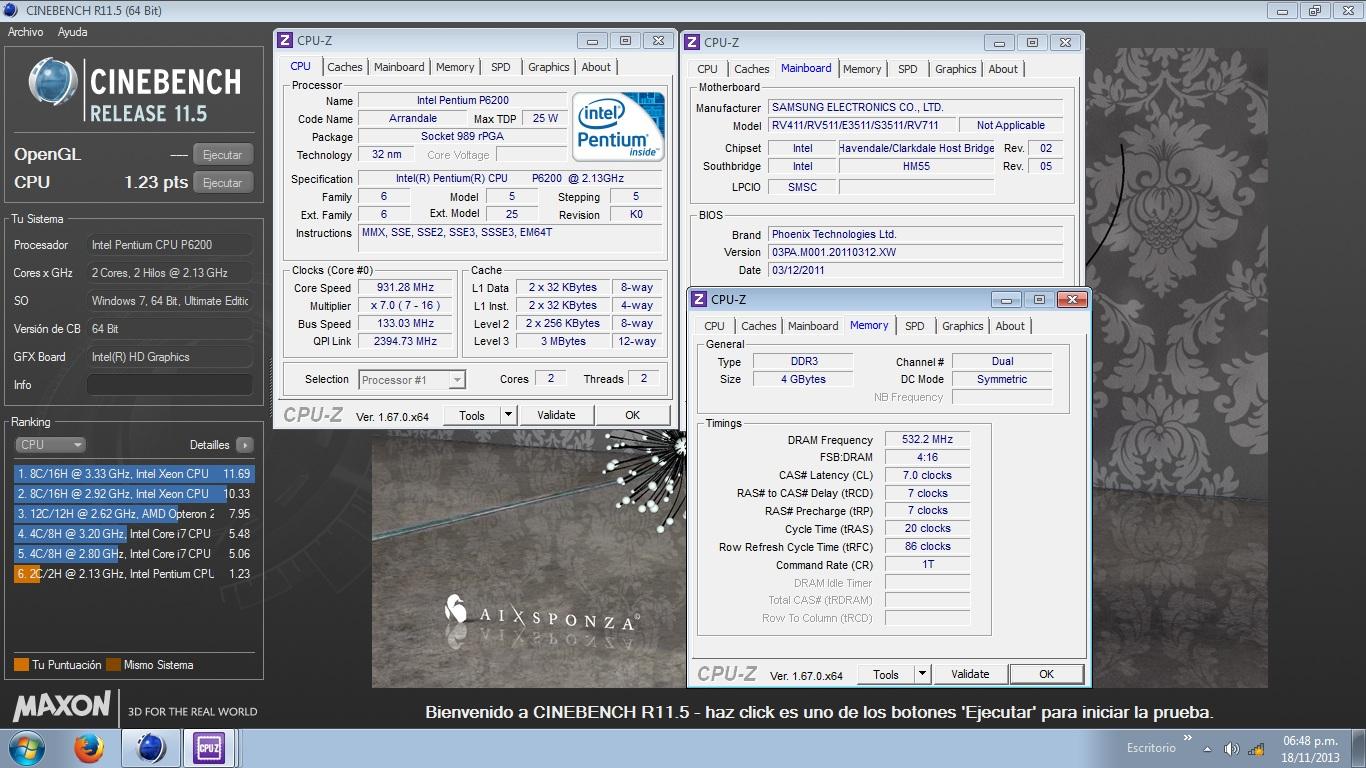The image size is (1366, 768).
Task: Click the brown Mismo Sistema swatch
Action: pos(113,665)
